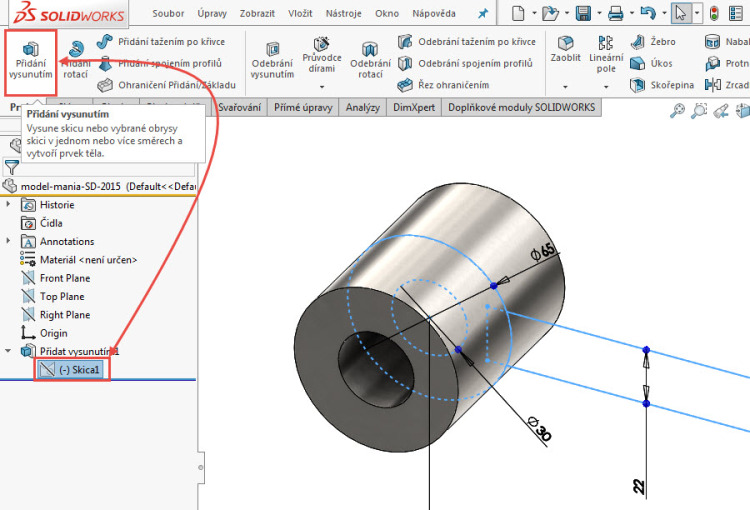
Task: Open the Nástroje menu
Action: coord(343,13)
